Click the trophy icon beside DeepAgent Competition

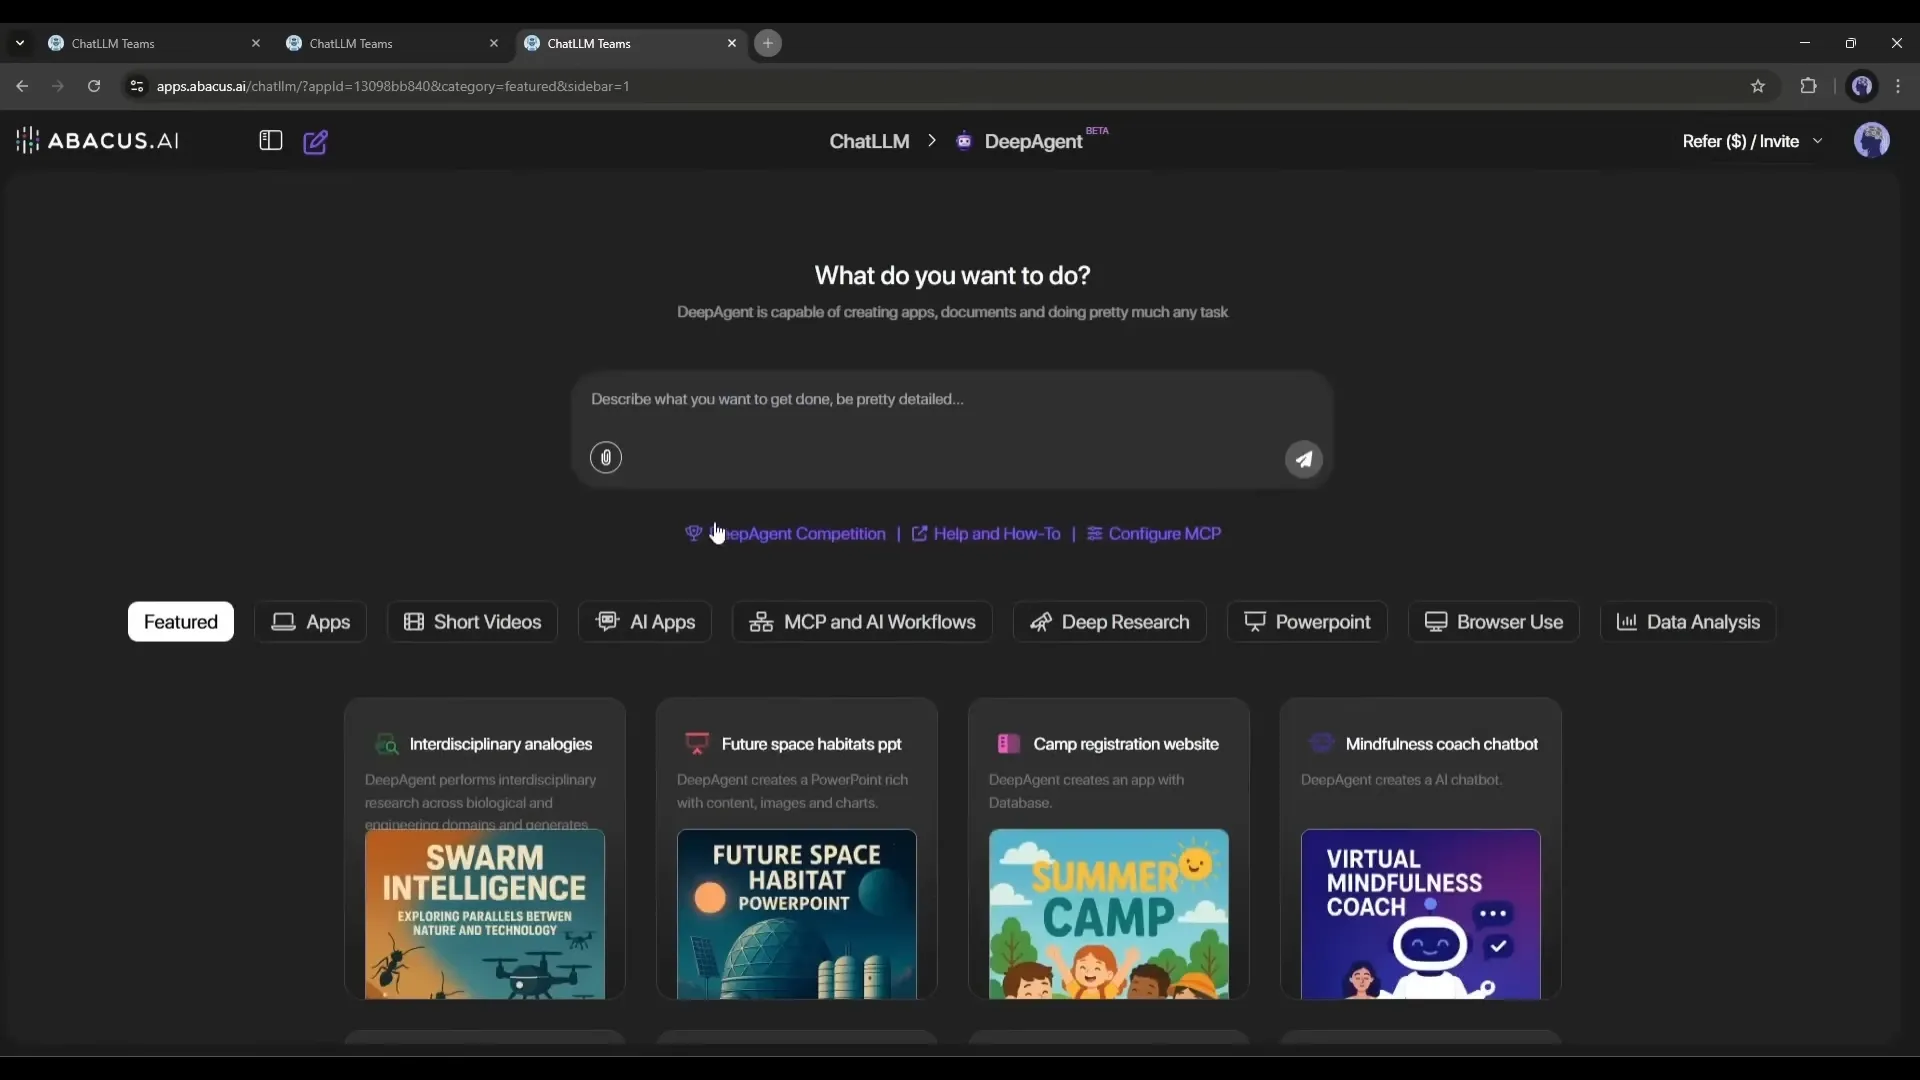(693, 534)
